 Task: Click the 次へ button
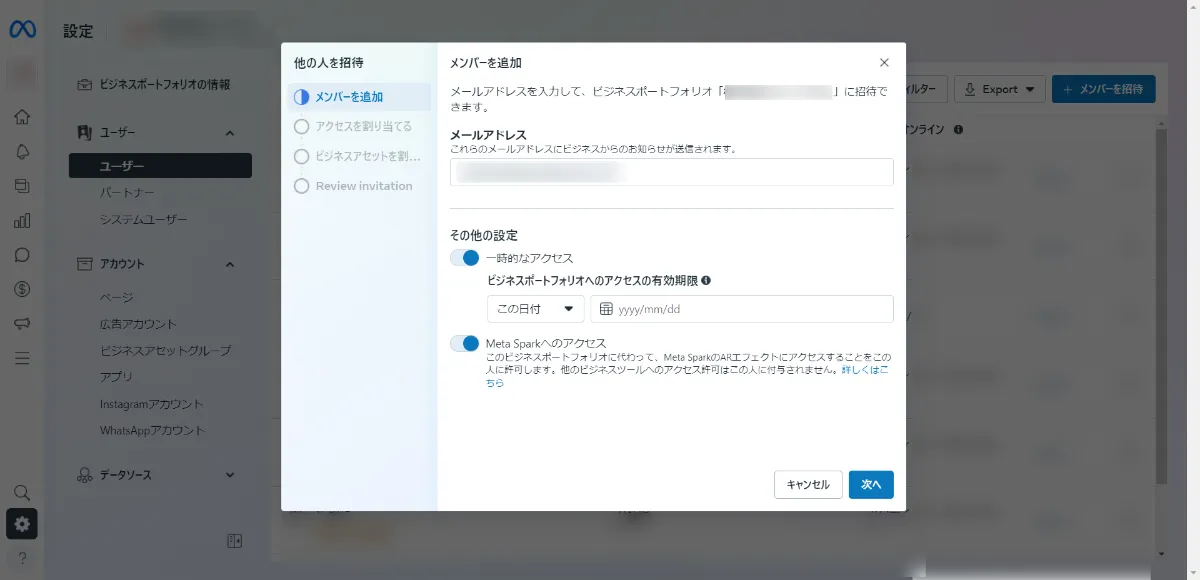click(870, 484)
